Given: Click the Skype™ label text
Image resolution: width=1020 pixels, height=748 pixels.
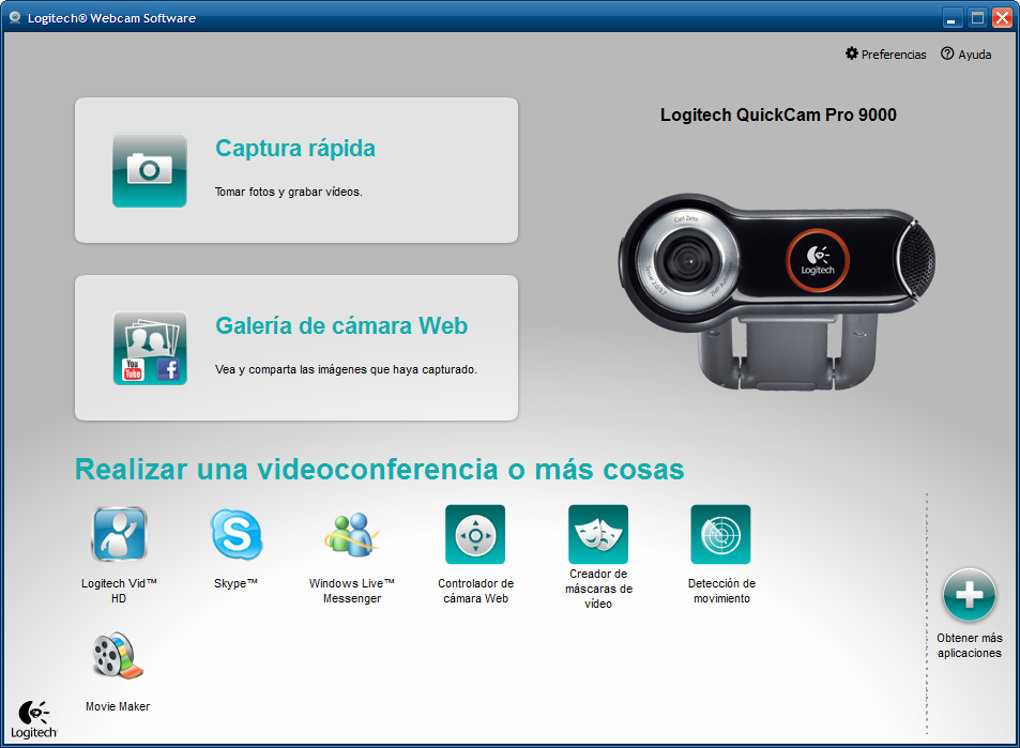Looking at the screenshot, I should tap(236, 583).
